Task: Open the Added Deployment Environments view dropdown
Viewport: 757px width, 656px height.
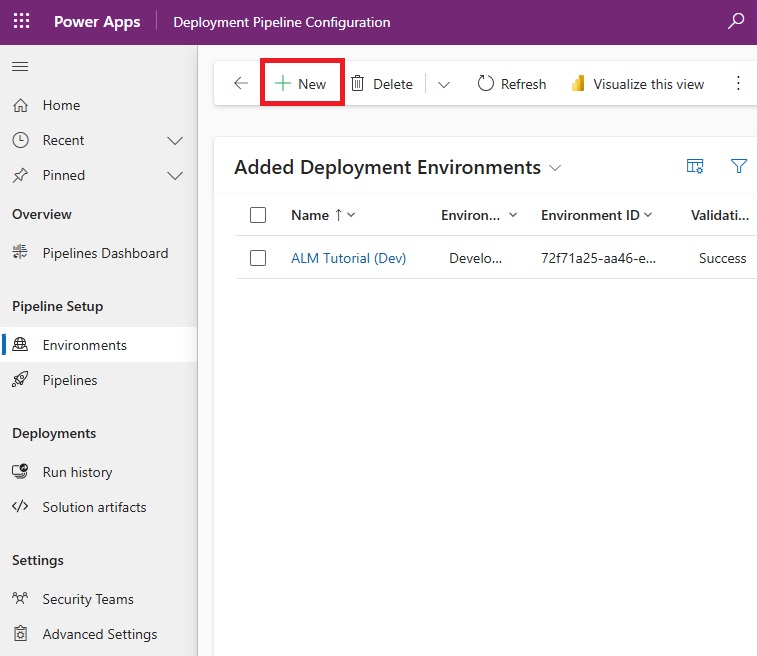Action: [555, 168]
